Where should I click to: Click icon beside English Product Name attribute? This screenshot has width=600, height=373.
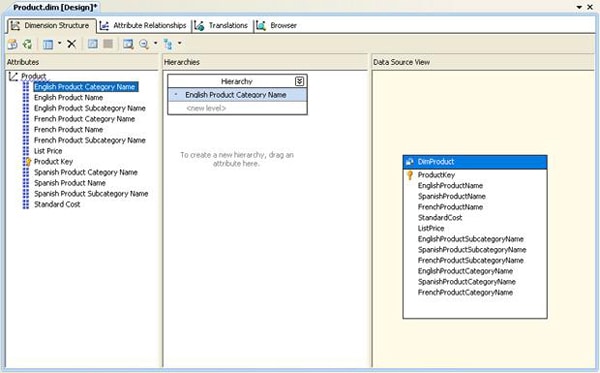point(26,98)
